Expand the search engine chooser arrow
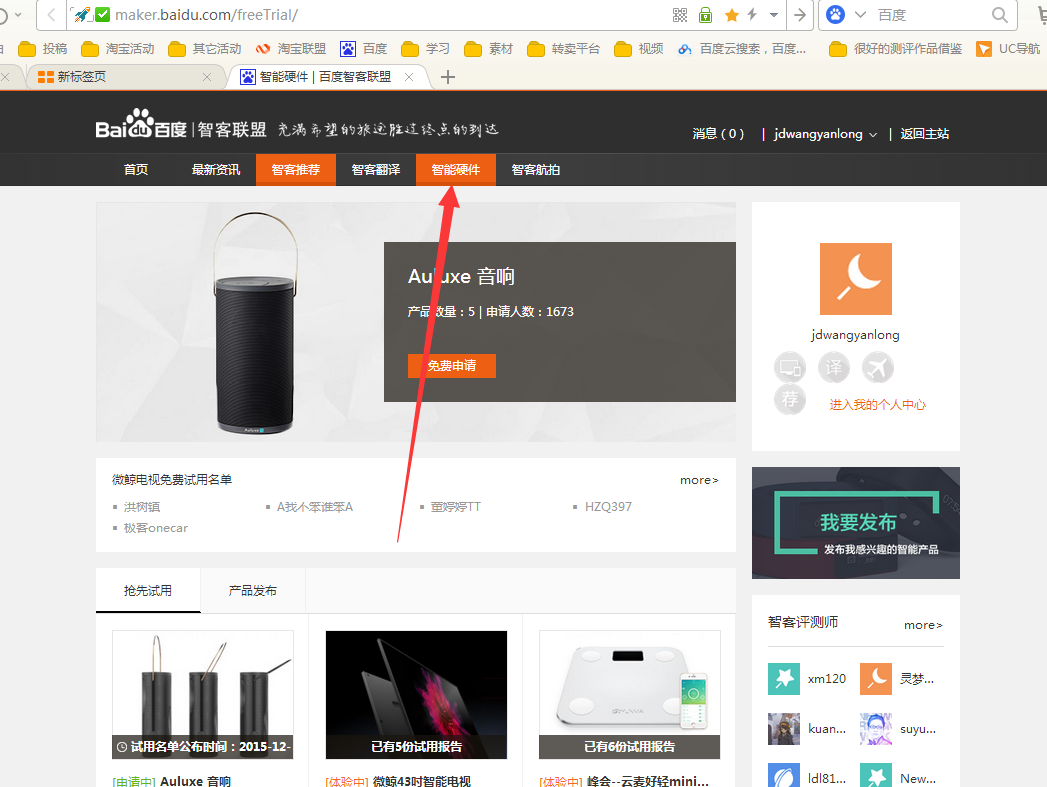 tap(860, 15)
